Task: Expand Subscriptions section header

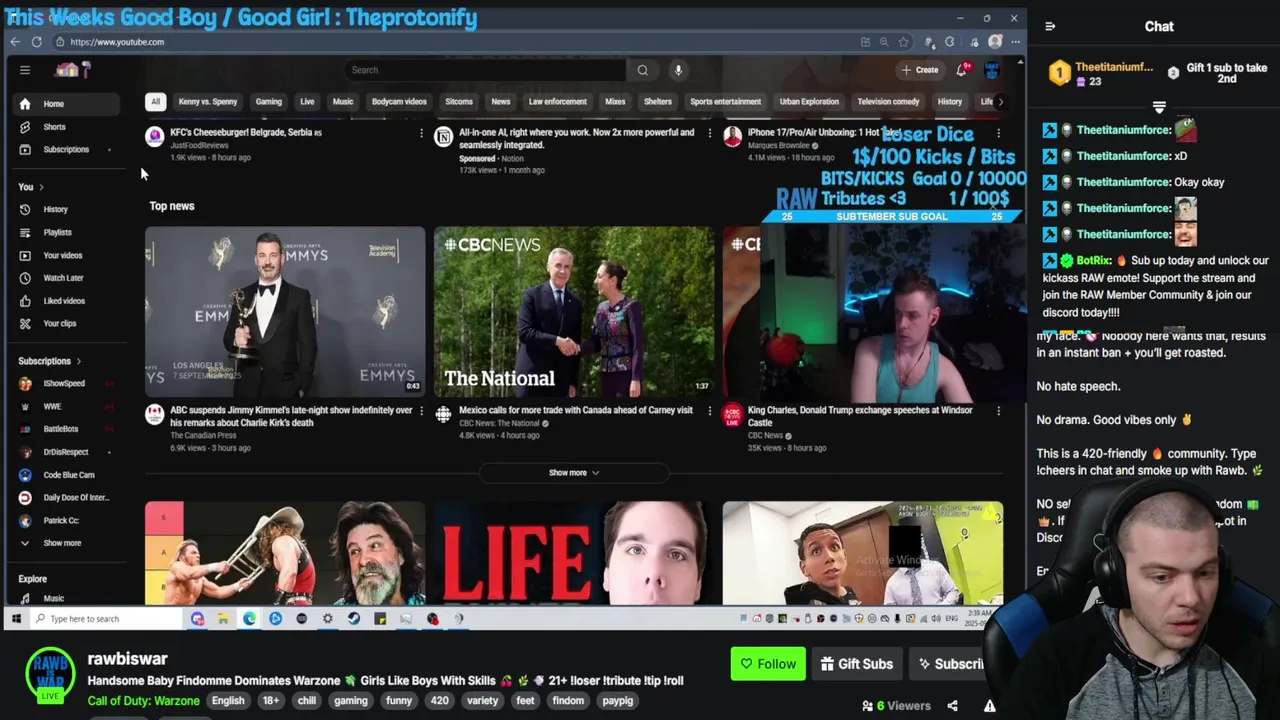Action: (x=49, y=361)
